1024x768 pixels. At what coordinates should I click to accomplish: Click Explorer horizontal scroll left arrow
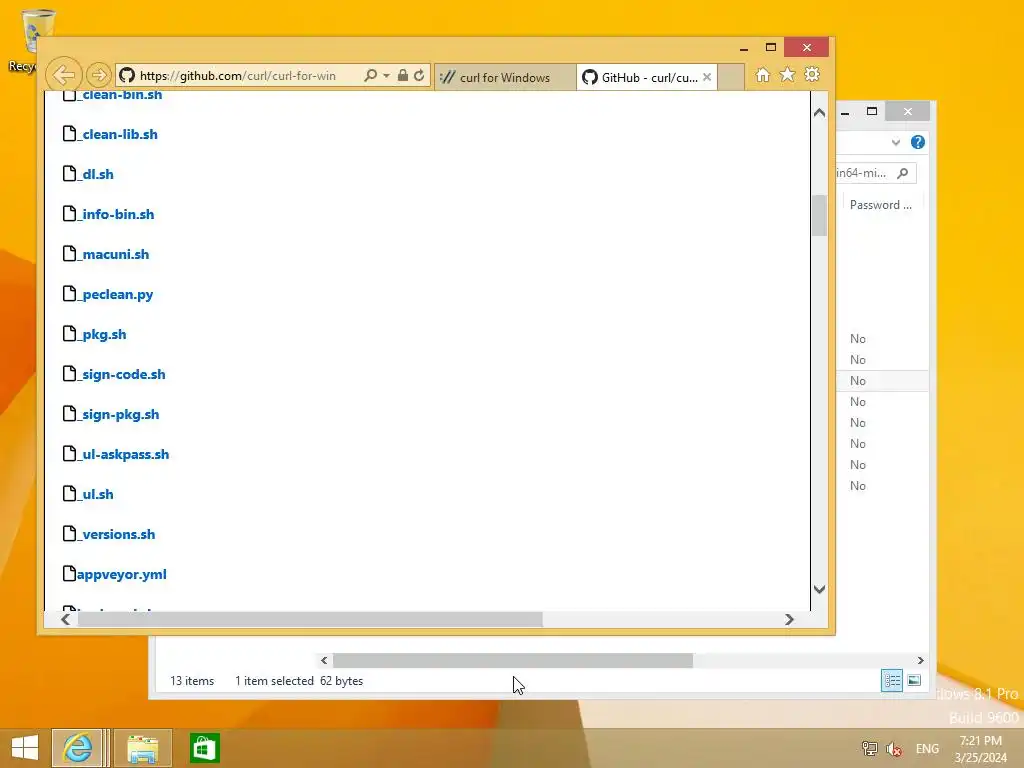[x=324, y=660]
